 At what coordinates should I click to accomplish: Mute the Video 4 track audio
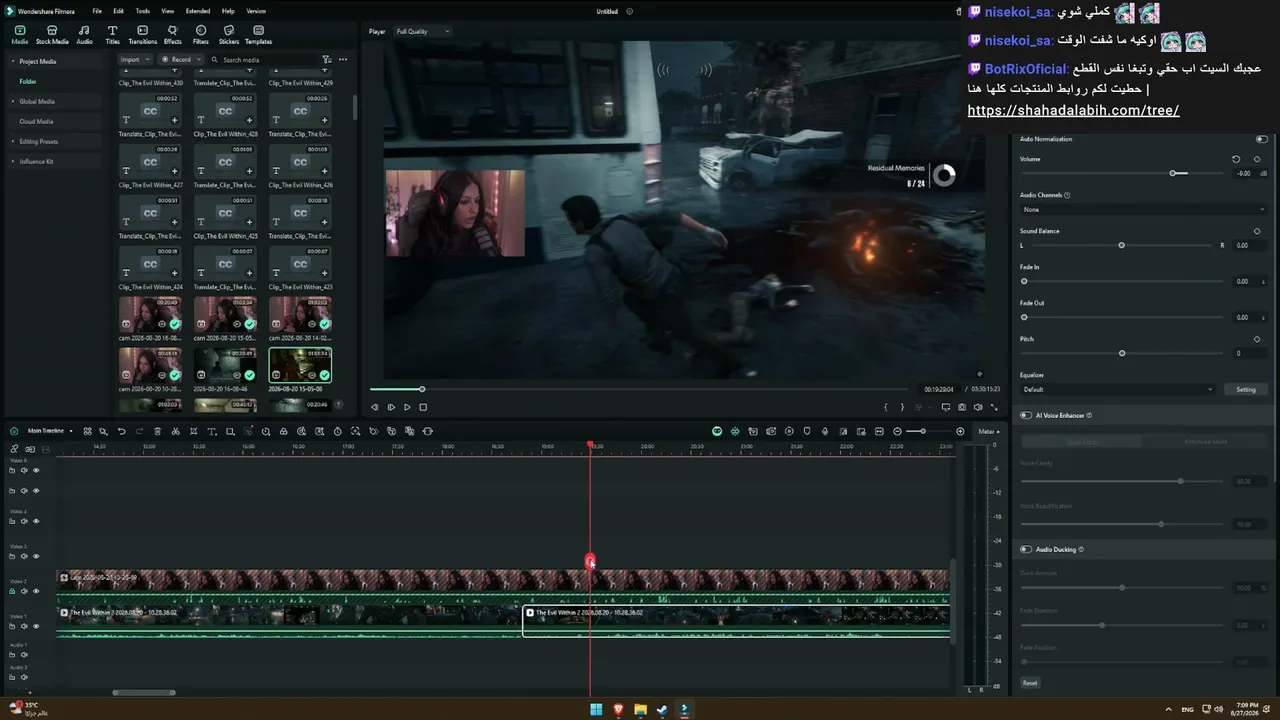24,521
